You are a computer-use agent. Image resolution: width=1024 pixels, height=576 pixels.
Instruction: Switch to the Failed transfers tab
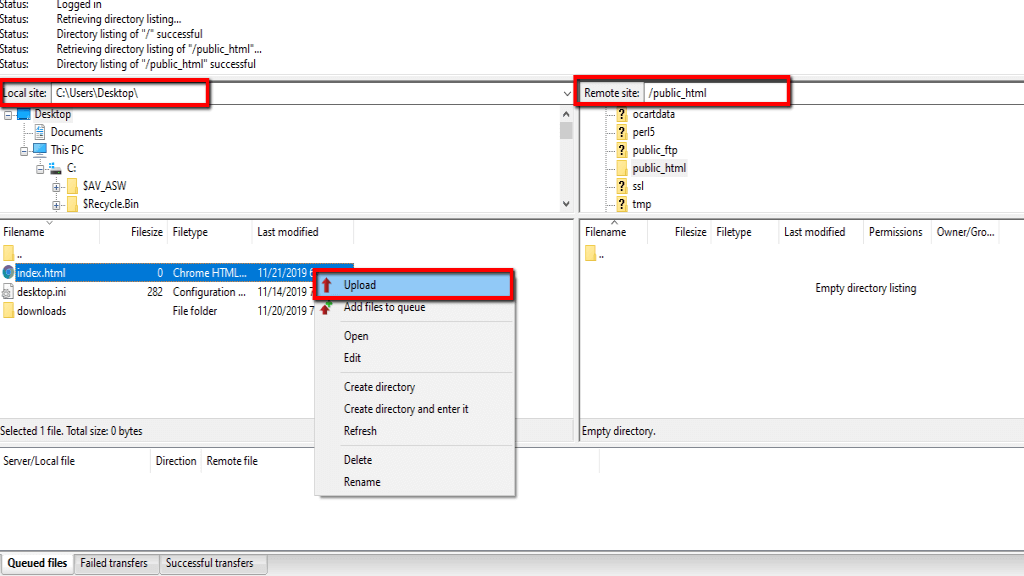pyautogui.click(x=114, y=563)
